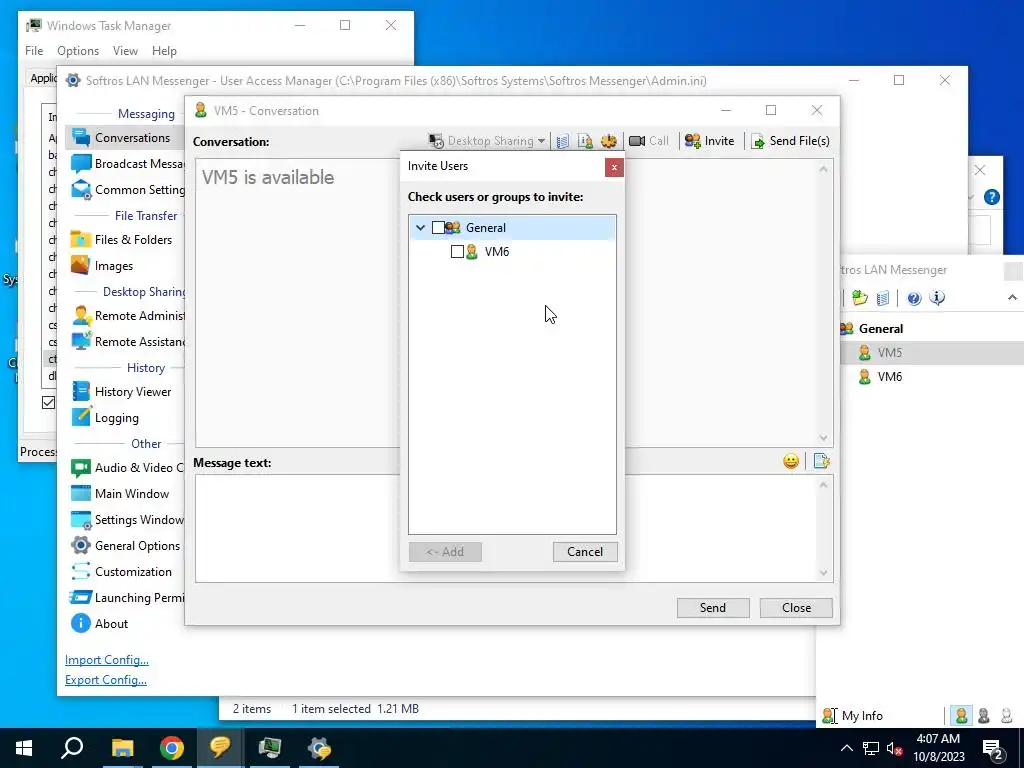Image resolution: width=1024 pixels, height=768 pixels.
Task: Tick the VM6 checkbox in Invite Users
Action: point(457,251)
